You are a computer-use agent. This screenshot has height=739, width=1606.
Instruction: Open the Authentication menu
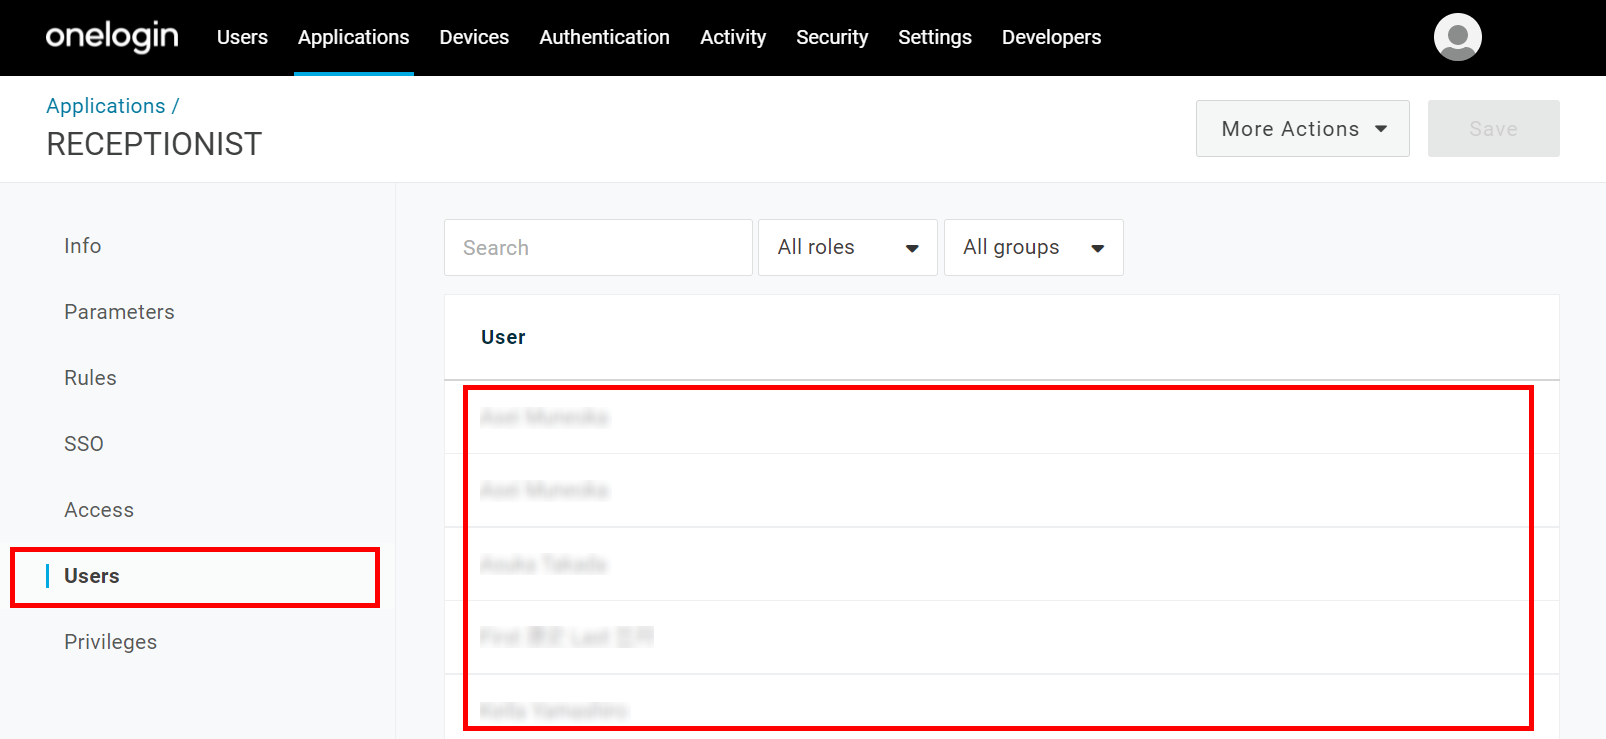(x=604, y=37)
